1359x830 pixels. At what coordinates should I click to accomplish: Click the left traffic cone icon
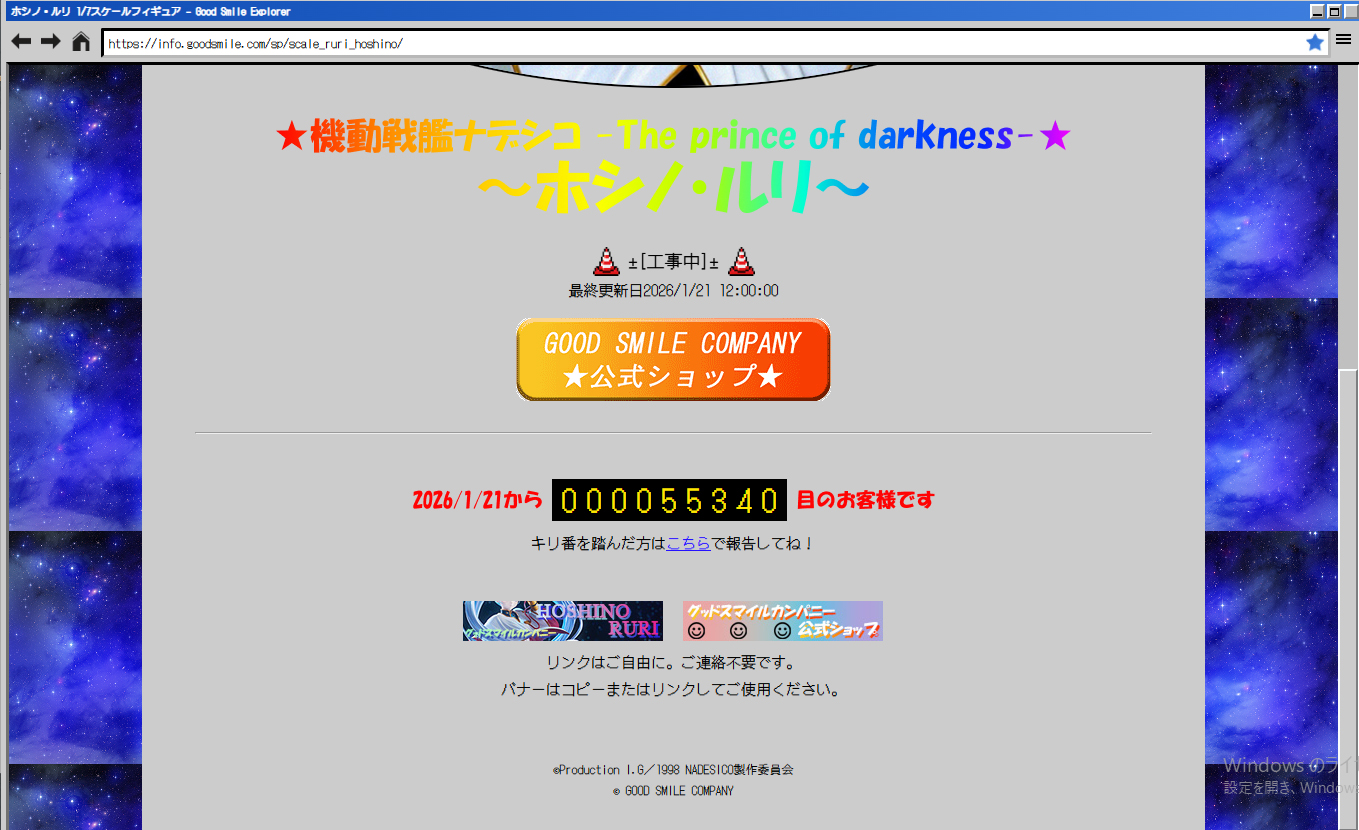pos(606,261)
